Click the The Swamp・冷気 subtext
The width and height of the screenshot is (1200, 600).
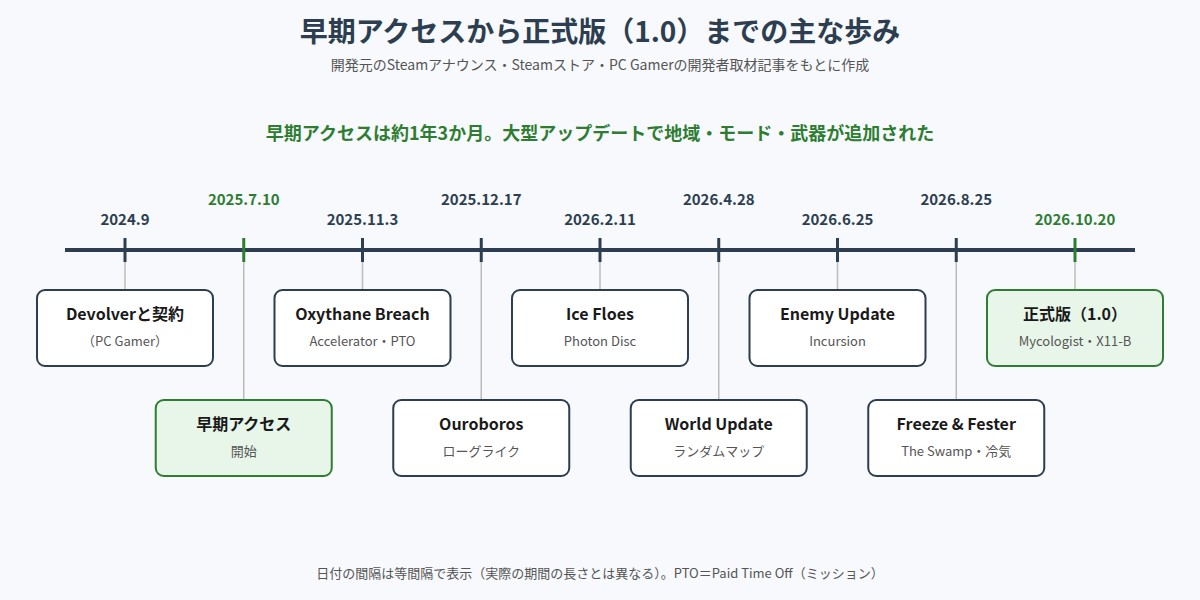click(x=956, y=451)
